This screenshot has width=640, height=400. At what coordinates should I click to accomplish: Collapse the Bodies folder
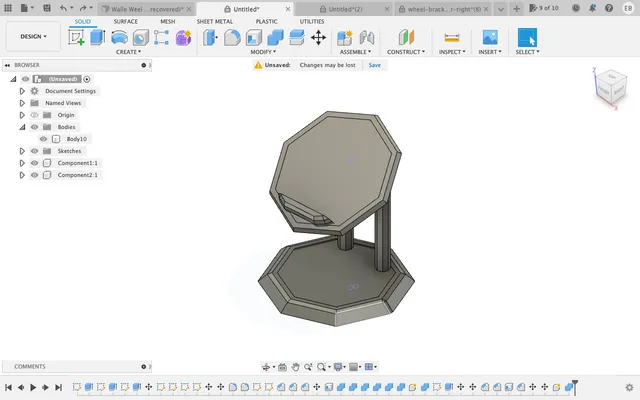(22, 127)
